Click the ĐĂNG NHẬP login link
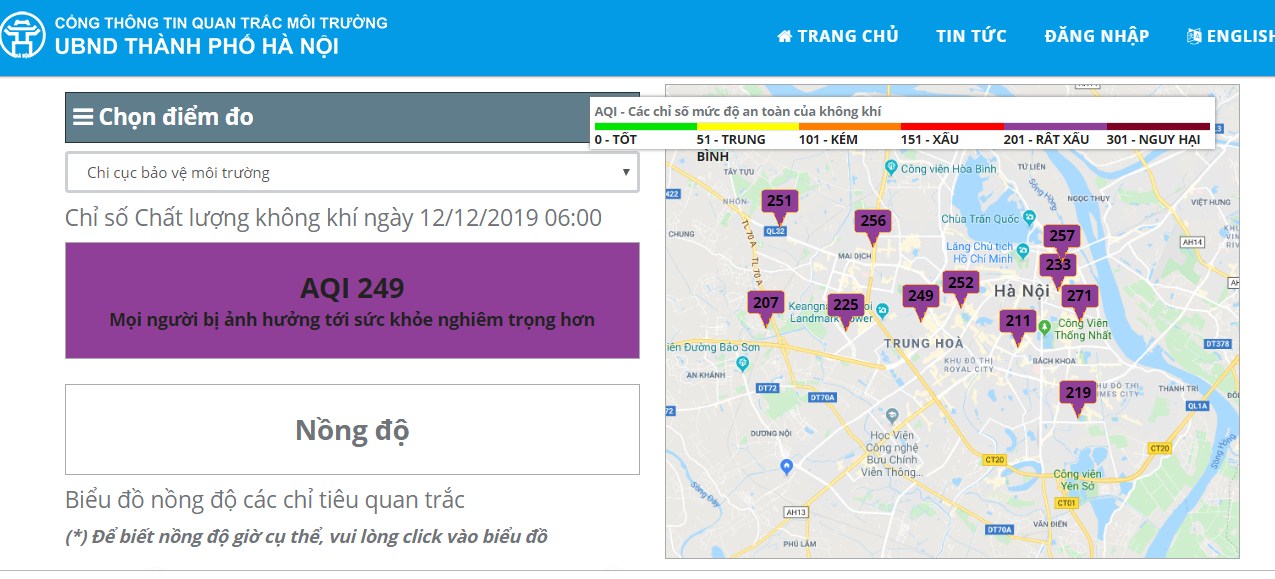The image size is (1275, 579). [x=1096, y=36]
